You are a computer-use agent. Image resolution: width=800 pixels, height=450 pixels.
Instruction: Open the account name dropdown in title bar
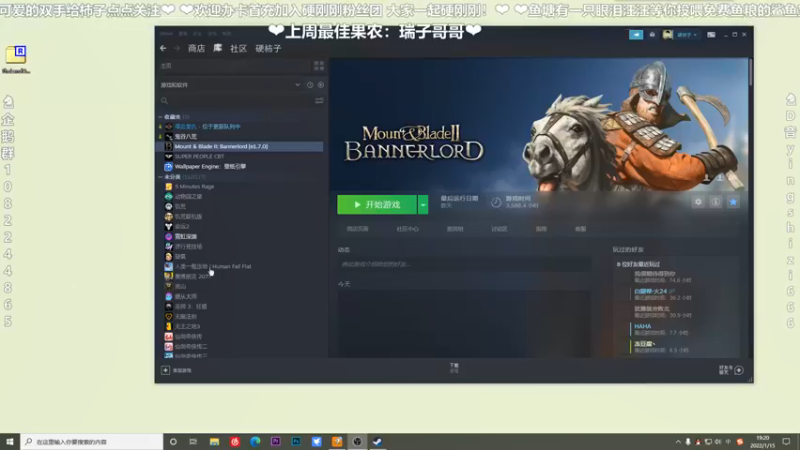[687, 35]
